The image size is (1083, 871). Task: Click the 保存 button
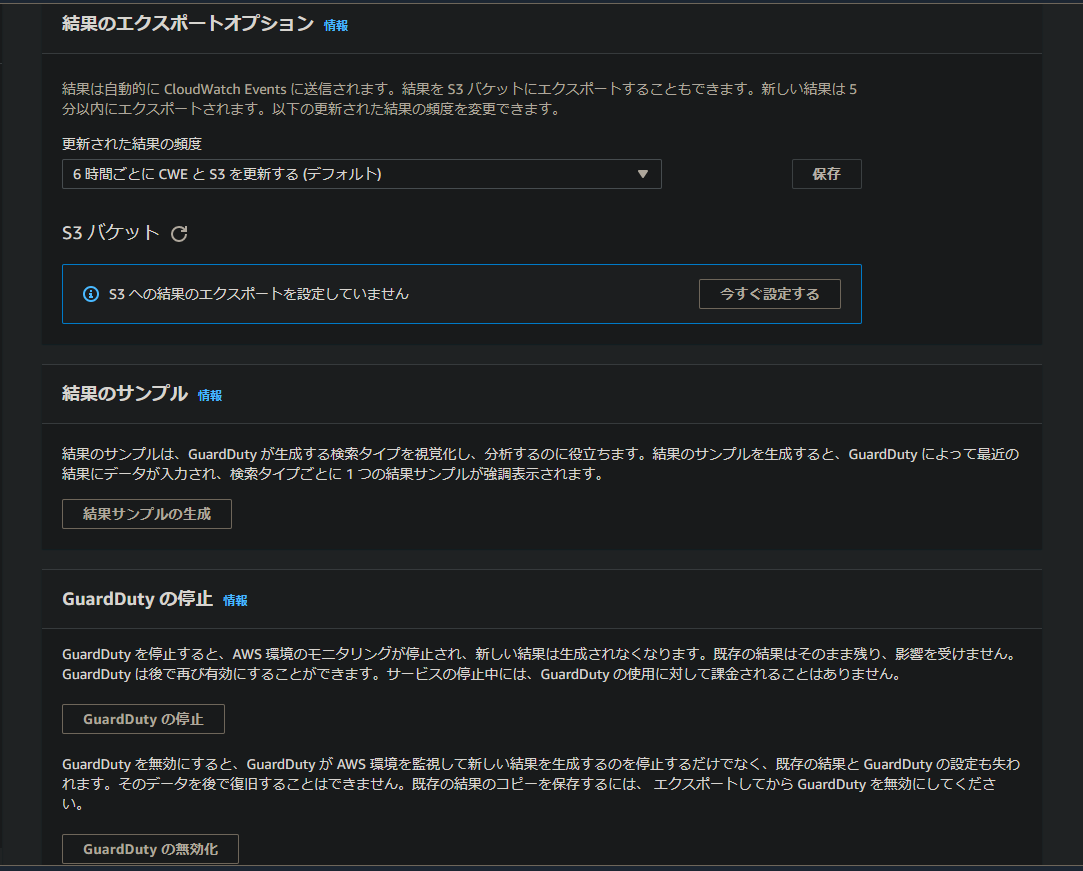pyautogui.click(x=826, y=174)
